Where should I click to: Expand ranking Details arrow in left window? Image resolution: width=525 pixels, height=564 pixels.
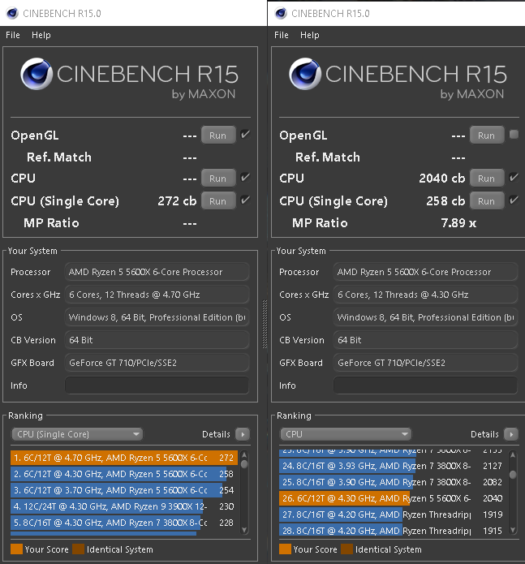[x=242, y=434]
